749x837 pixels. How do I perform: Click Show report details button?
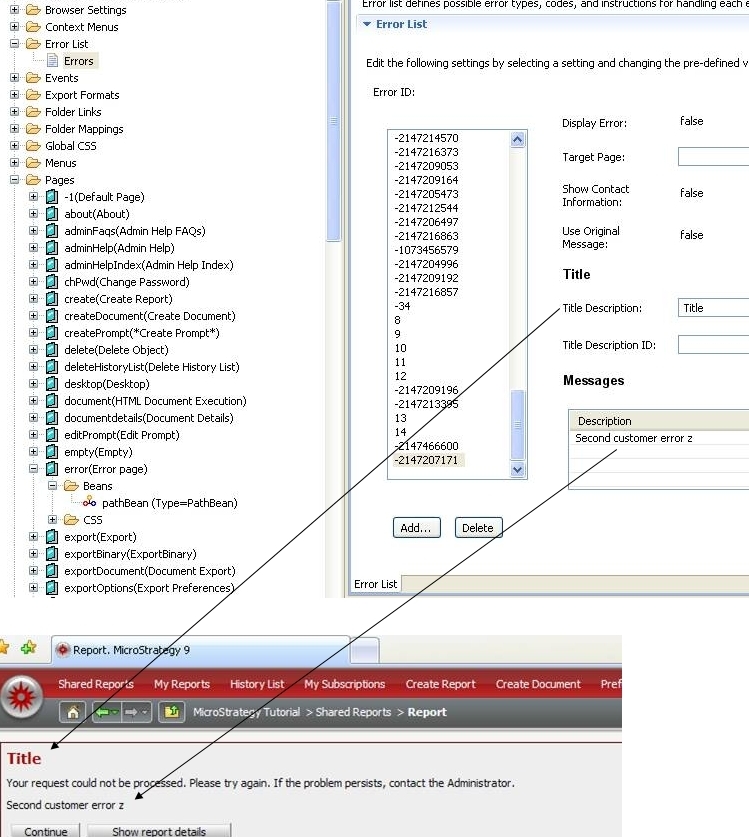[x=159, y=831]
